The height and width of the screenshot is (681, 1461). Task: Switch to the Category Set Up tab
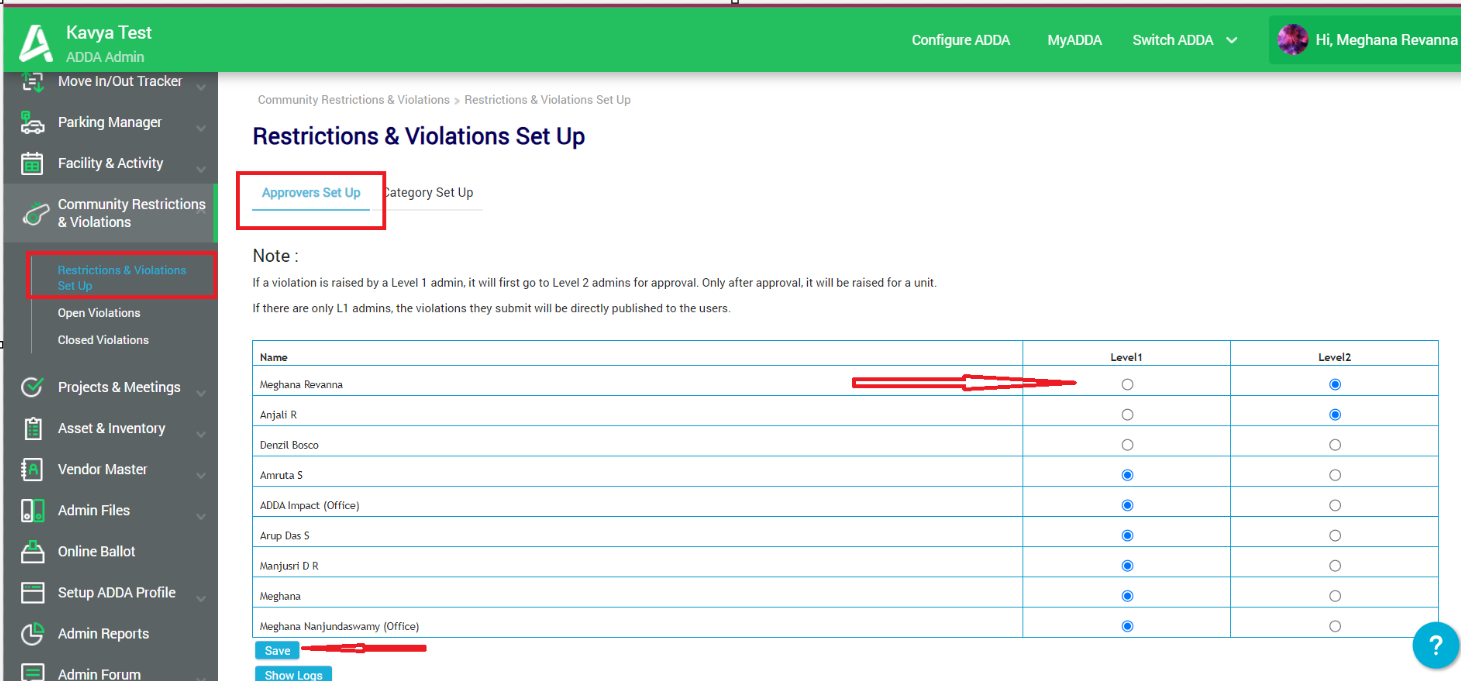(x=428, y=192)
